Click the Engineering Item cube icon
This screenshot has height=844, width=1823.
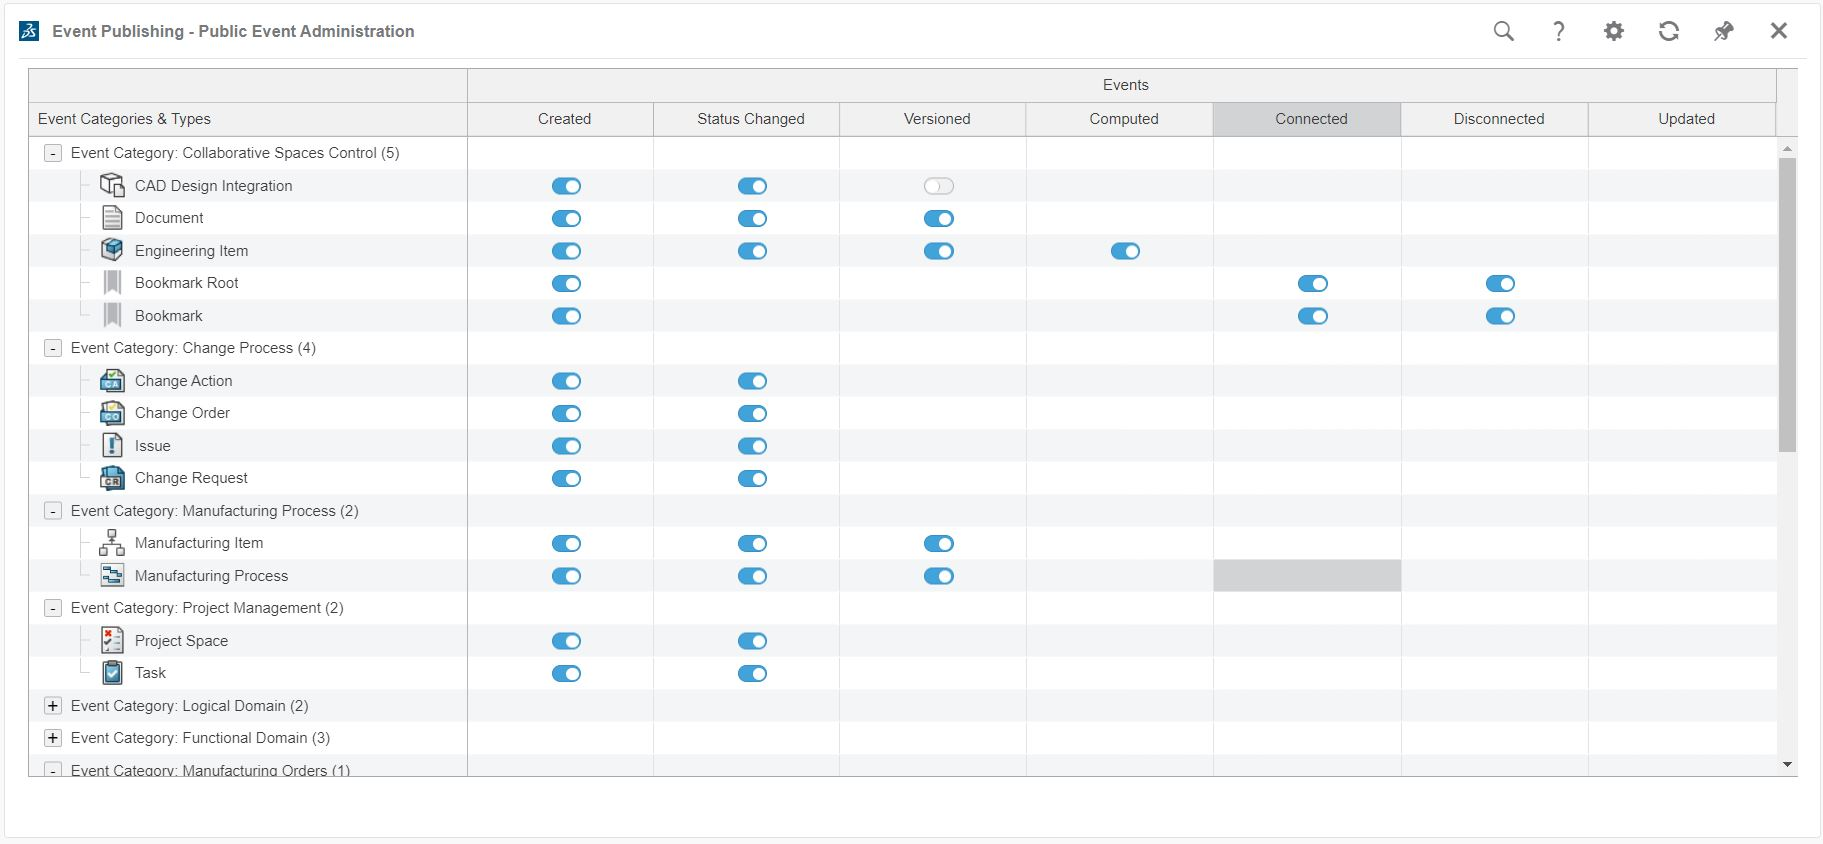pyautogui.click(x=112, y=250)
